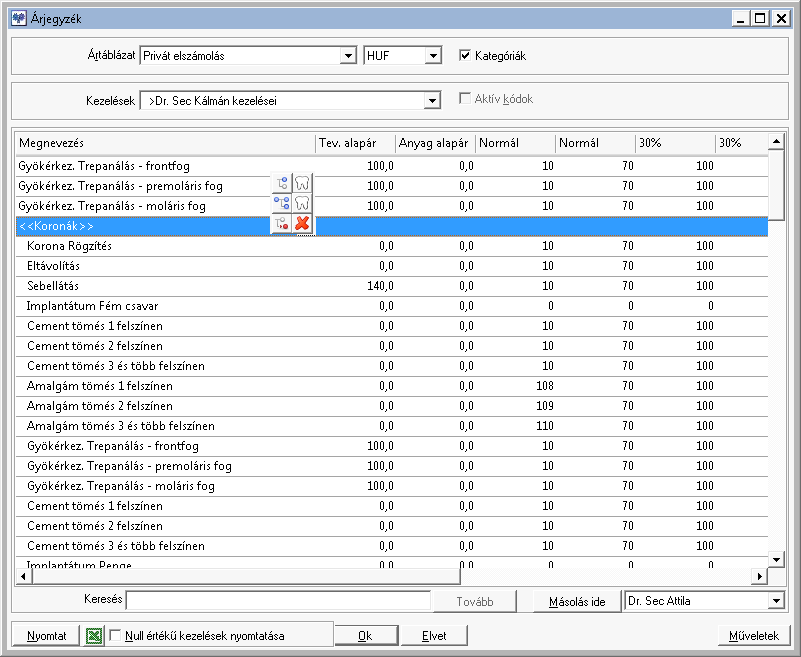Click the Nyomtat button
801x657 pixels.
pos(46,636)
